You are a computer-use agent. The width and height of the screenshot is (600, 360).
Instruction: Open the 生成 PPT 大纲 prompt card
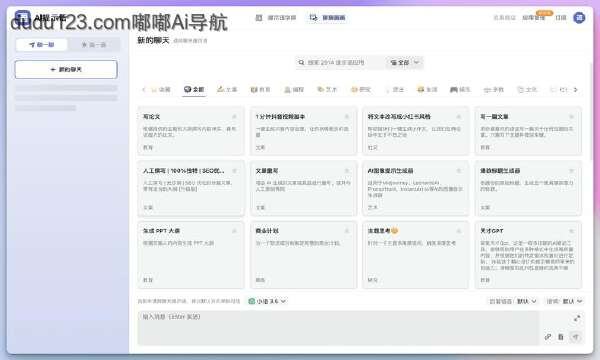point(191,255)
